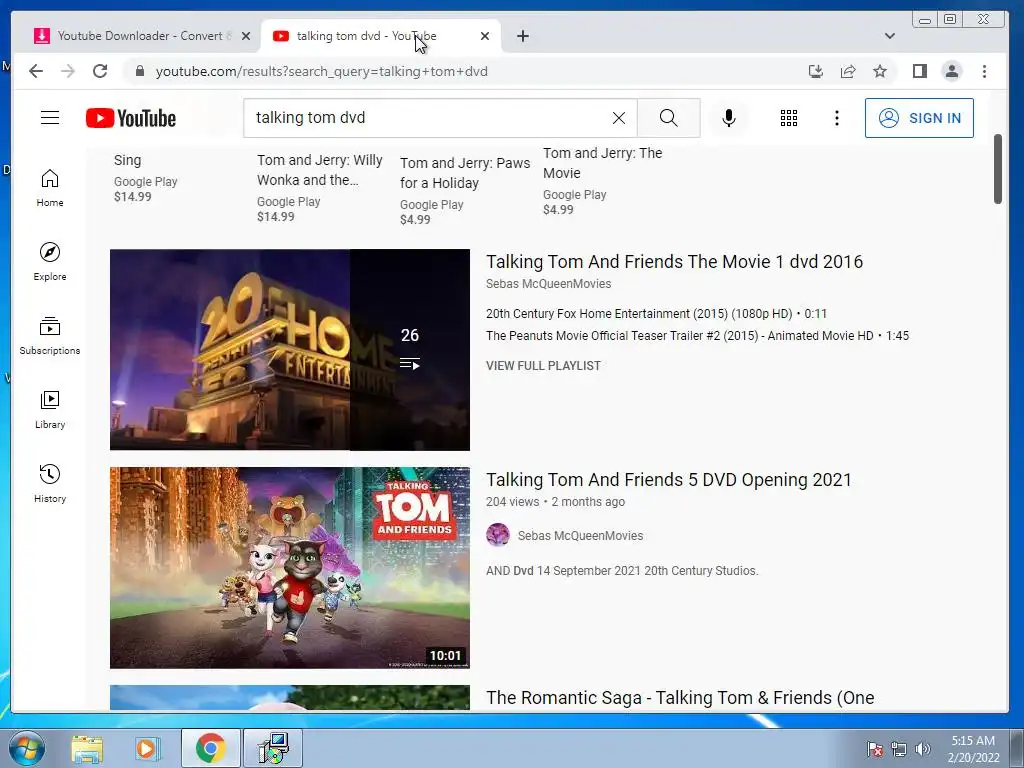Go back in browser
Screen dimensions: 1024x768
pos(36,71)
